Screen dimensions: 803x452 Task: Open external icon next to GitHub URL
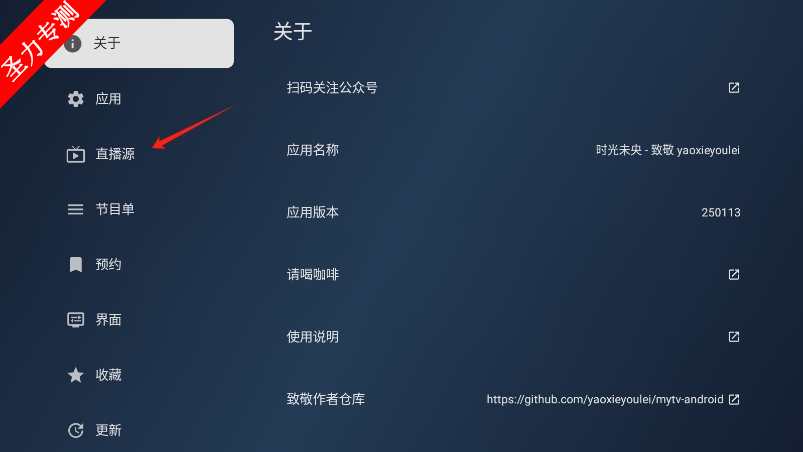pyautogui.click(x=734, y=399)
